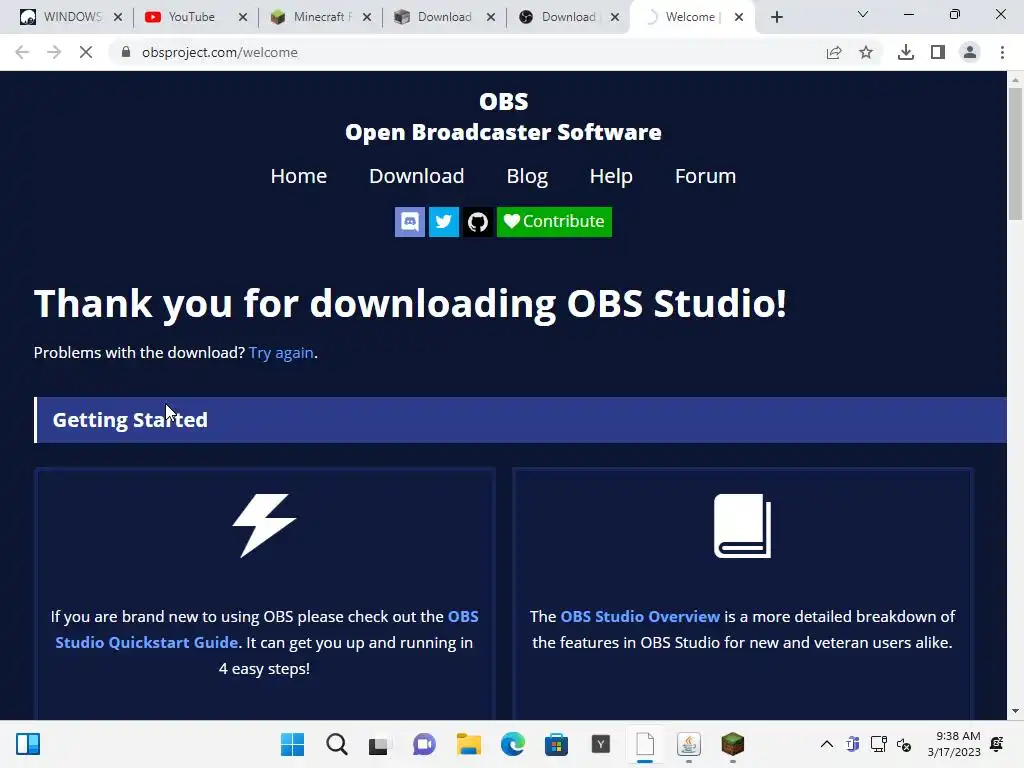Image resolution: width=1024 pixels, height=768 pixels.
Task: Open a new browser tab
Action: pos(776,17)
